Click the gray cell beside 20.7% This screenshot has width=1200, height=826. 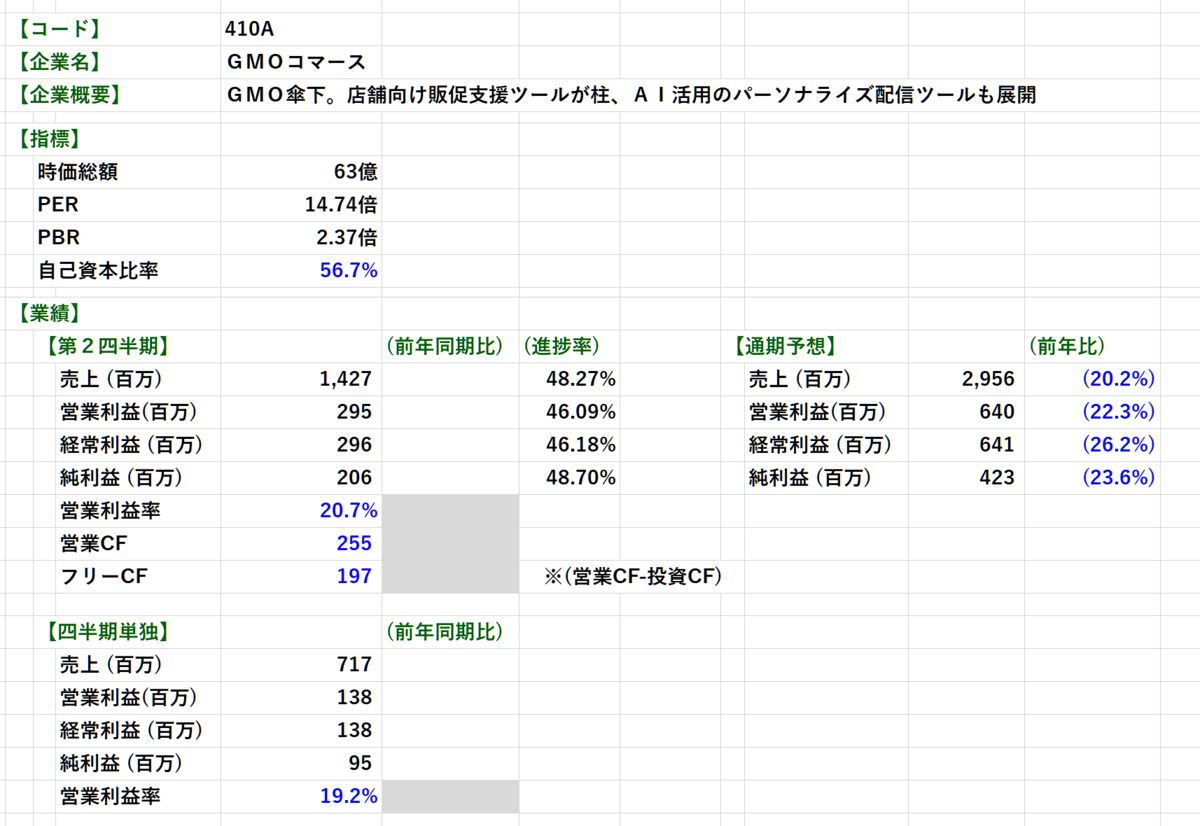(x=450, y=511)
